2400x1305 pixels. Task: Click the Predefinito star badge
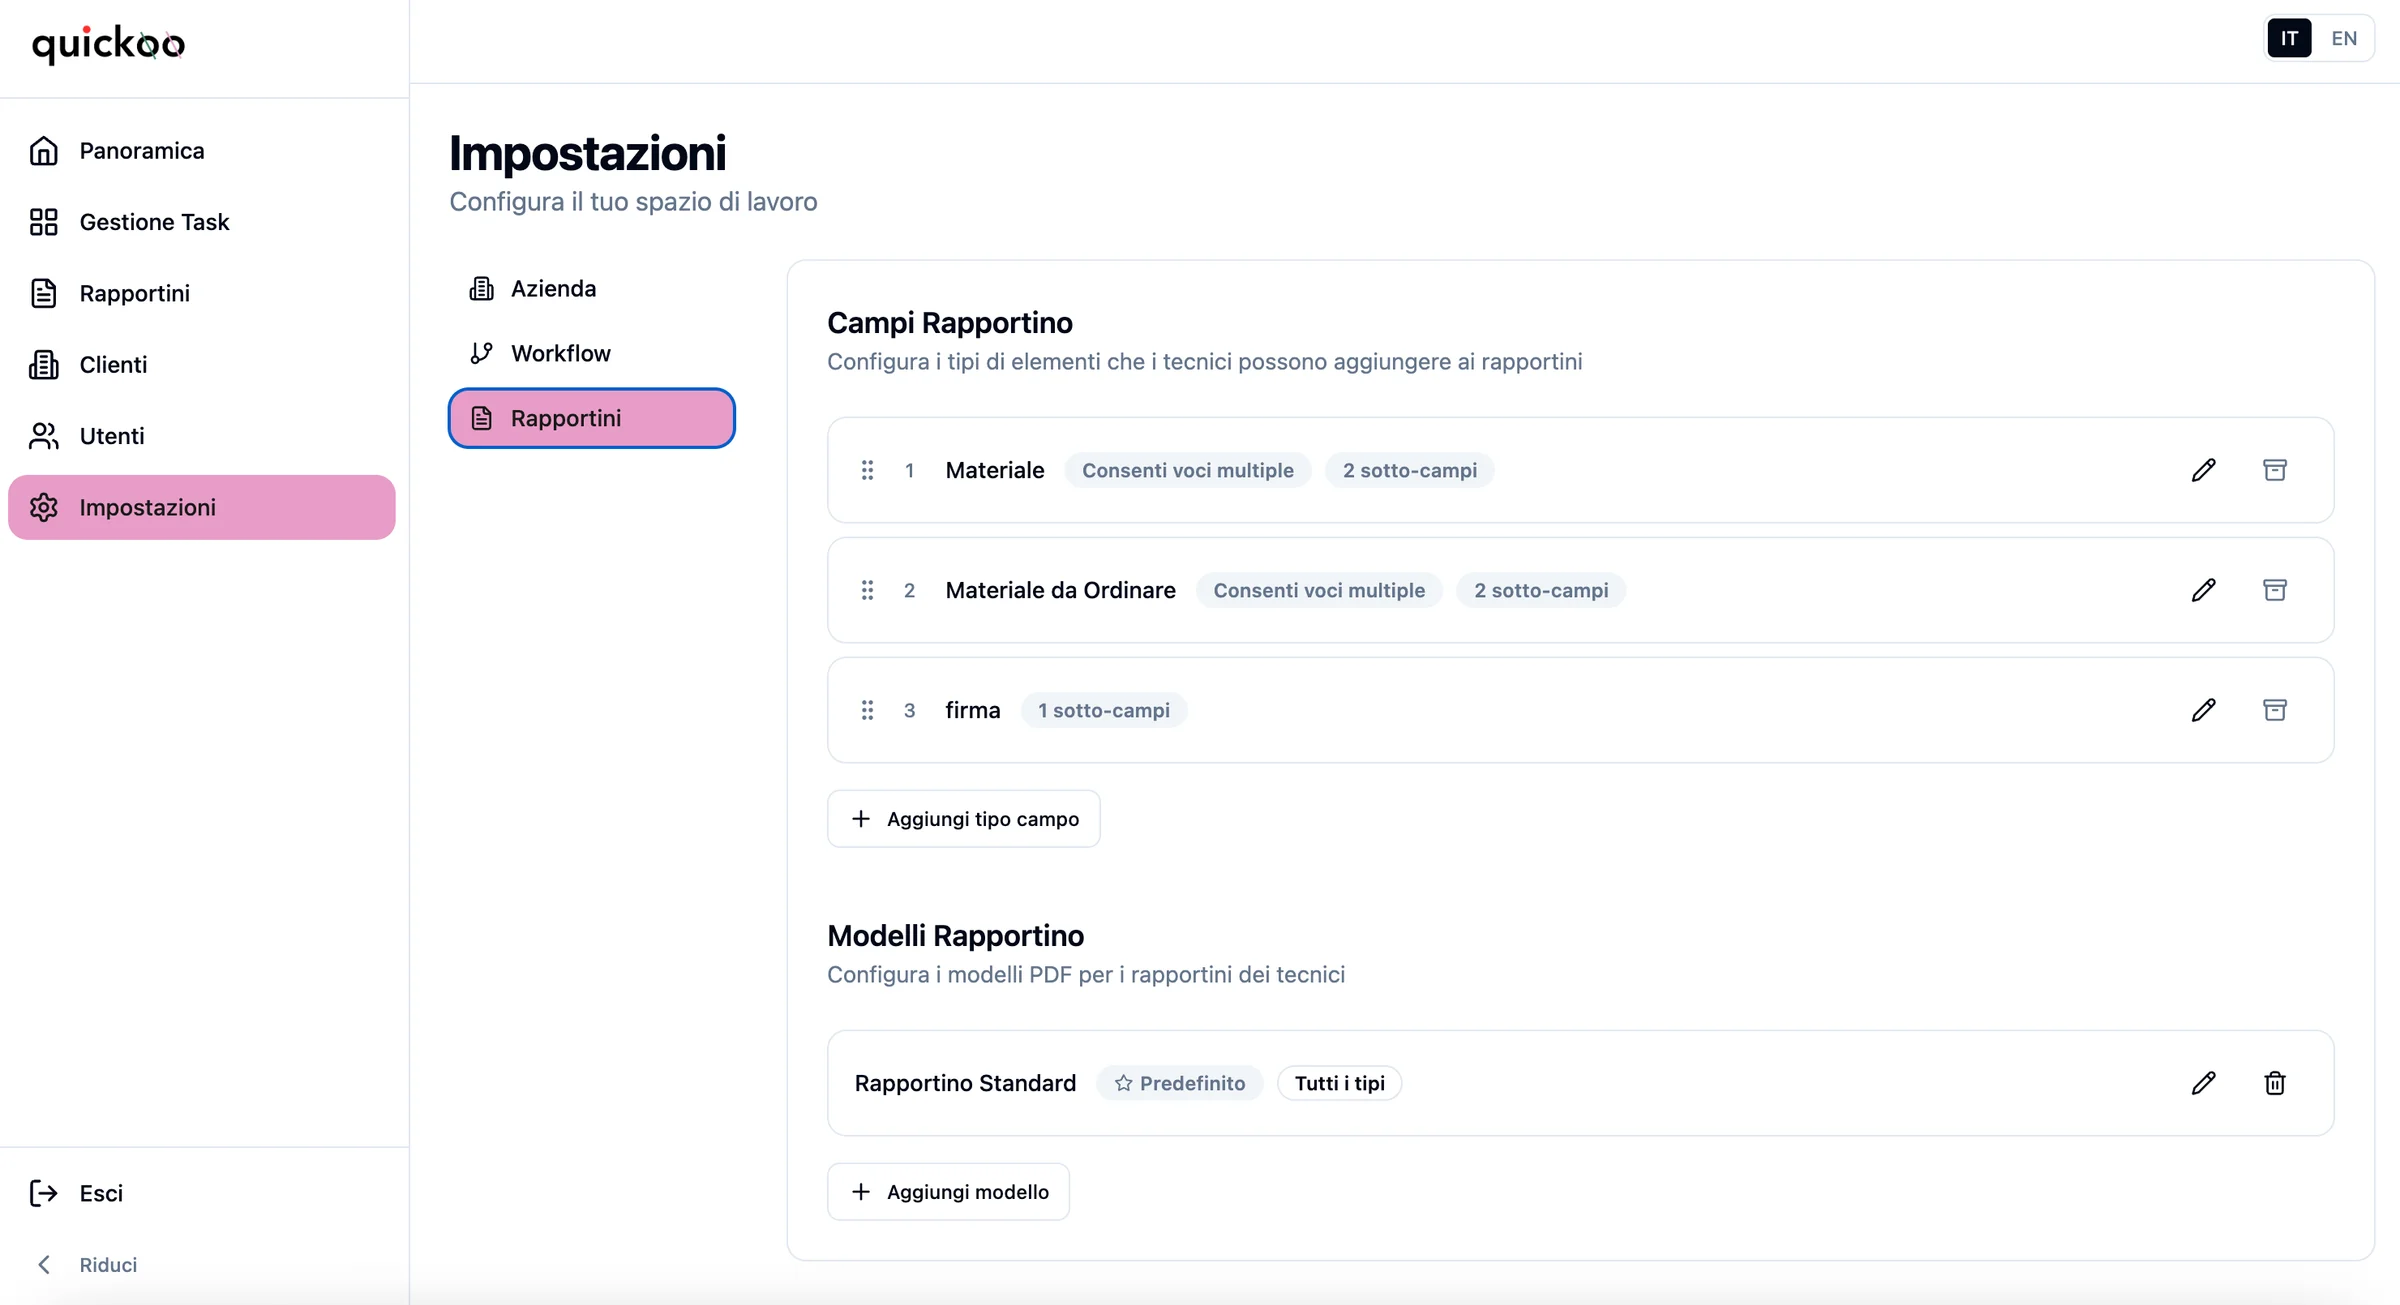(x=1180, y=1083)
